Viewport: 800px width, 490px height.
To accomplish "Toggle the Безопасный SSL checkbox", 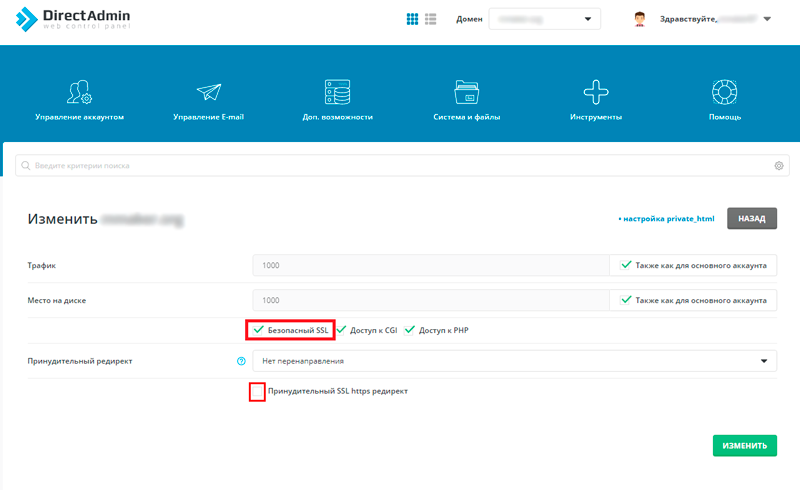I will tap(259, 329).
